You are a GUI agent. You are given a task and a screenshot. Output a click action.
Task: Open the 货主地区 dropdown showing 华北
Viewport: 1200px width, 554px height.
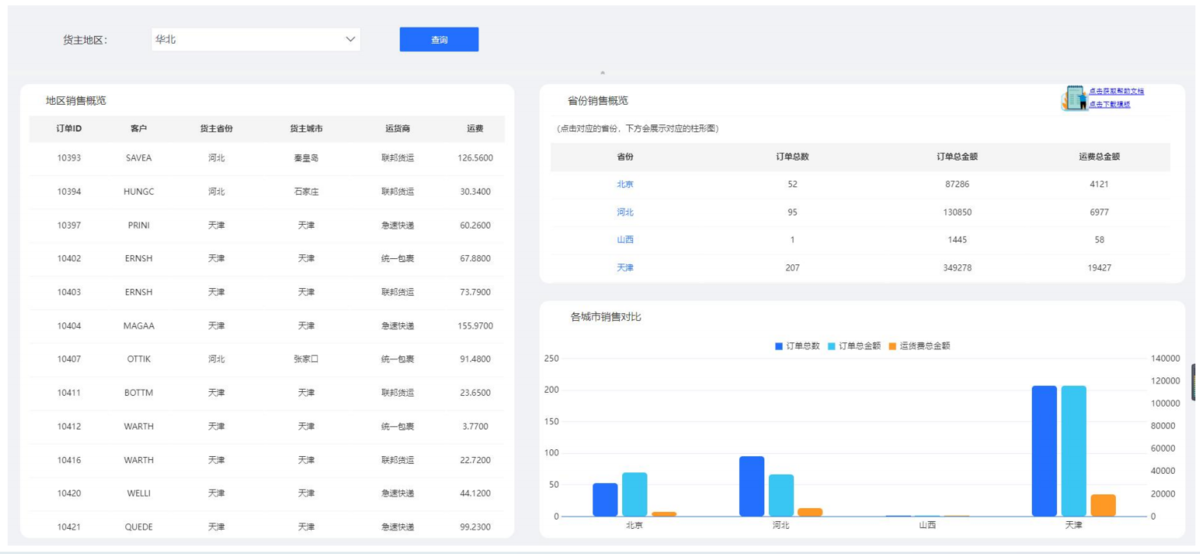(255, 39)
